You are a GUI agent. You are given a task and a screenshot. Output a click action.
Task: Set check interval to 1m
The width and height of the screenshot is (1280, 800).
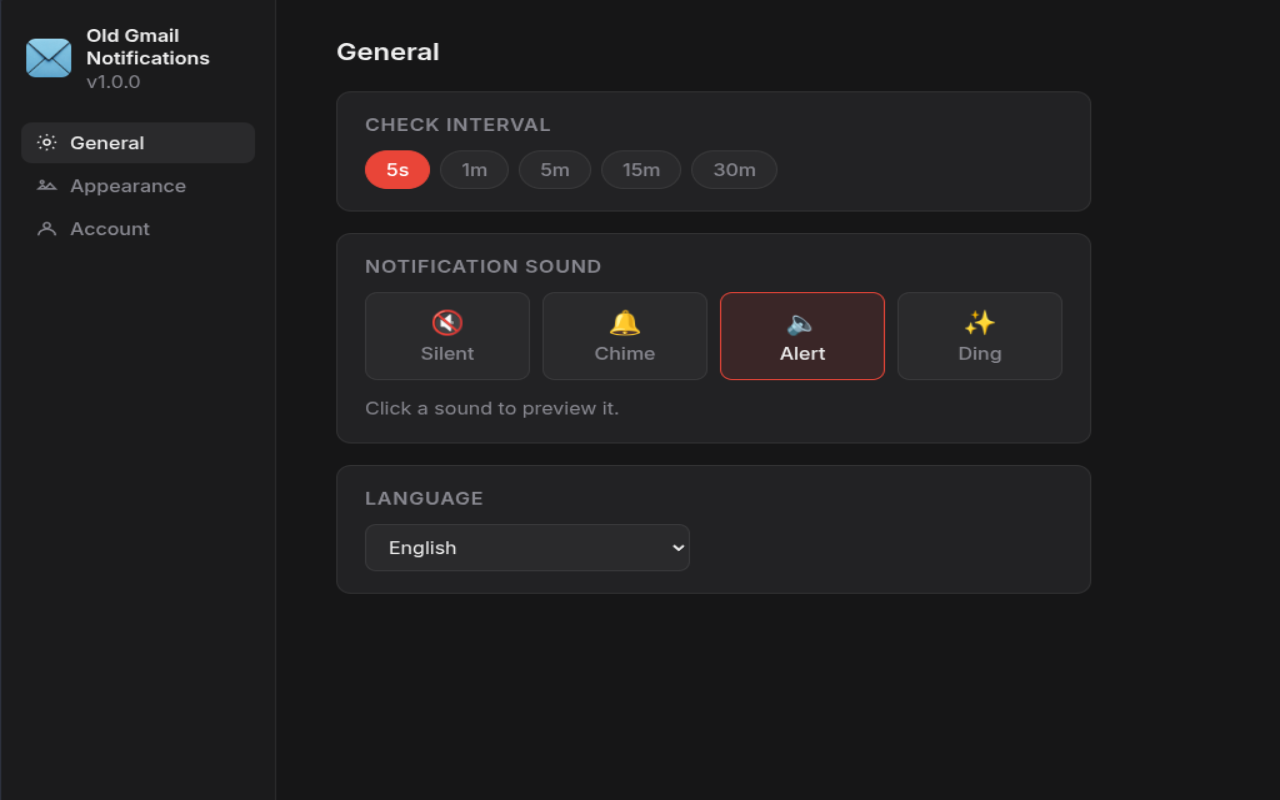474,170
